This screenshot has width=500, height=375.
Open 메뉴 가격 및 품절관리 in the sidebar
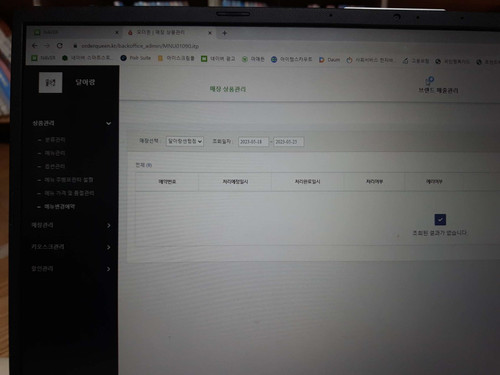pos(69,193)
